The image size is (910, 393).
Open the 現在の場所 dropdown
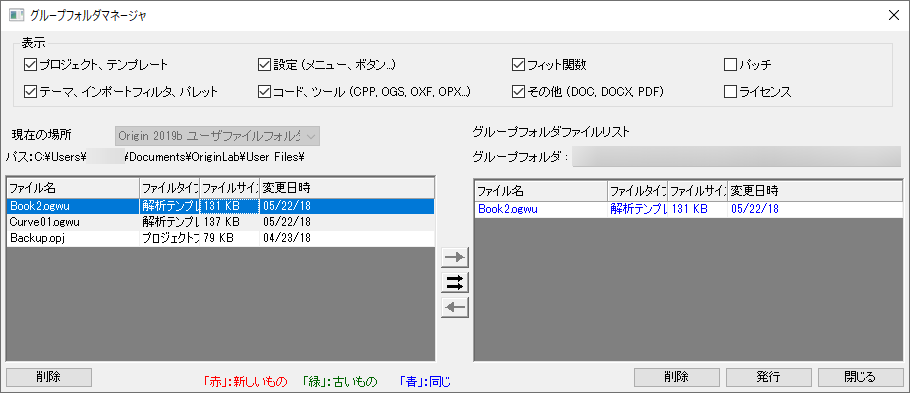218,136
